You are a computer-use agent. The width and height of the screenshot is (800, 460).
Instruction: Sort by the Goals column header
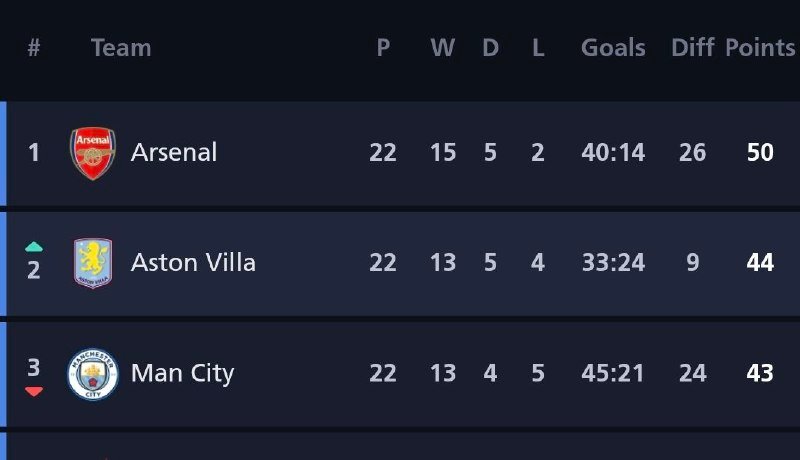(x=613, y=48)
